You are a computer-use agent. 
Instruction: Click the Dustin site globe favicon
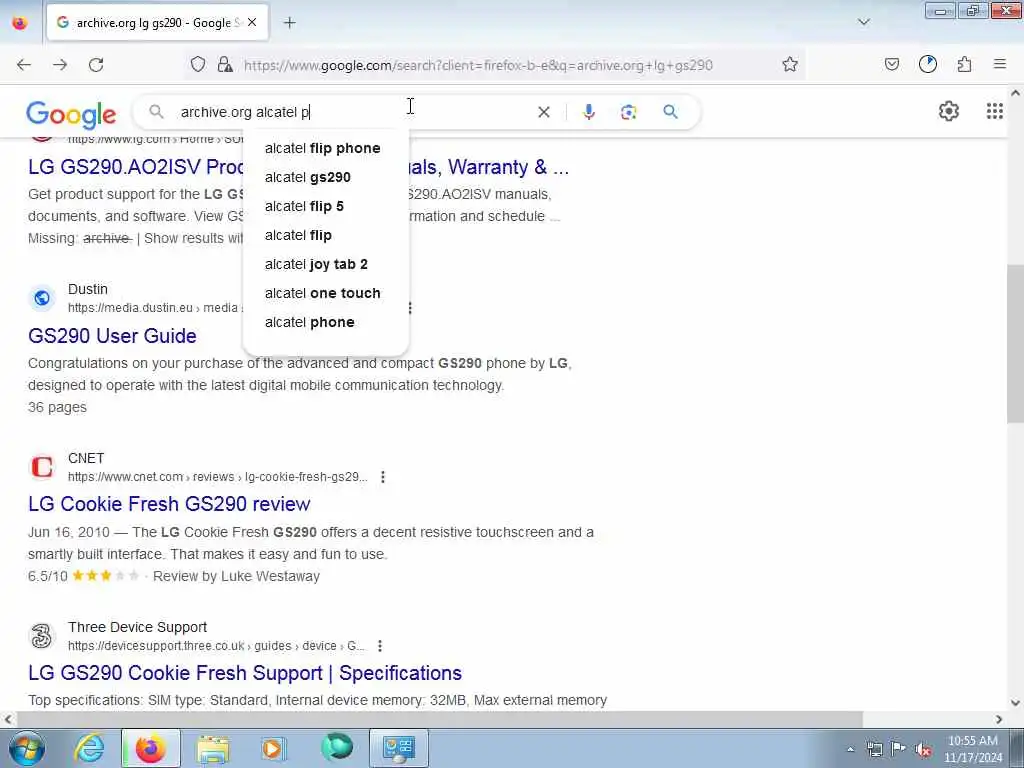[42, 298]
